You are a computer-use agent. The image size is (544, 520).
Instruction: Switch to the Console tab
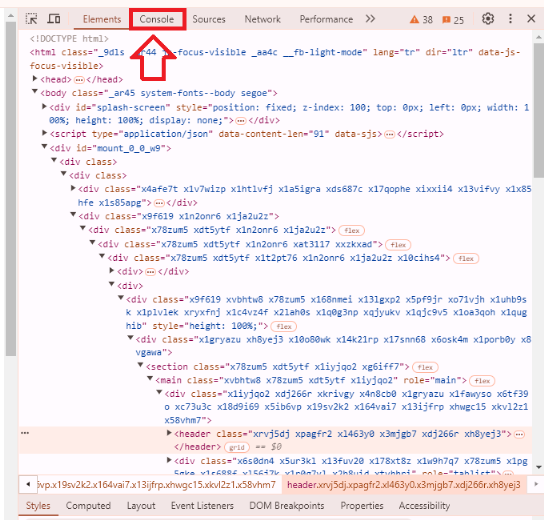(156, 19)
